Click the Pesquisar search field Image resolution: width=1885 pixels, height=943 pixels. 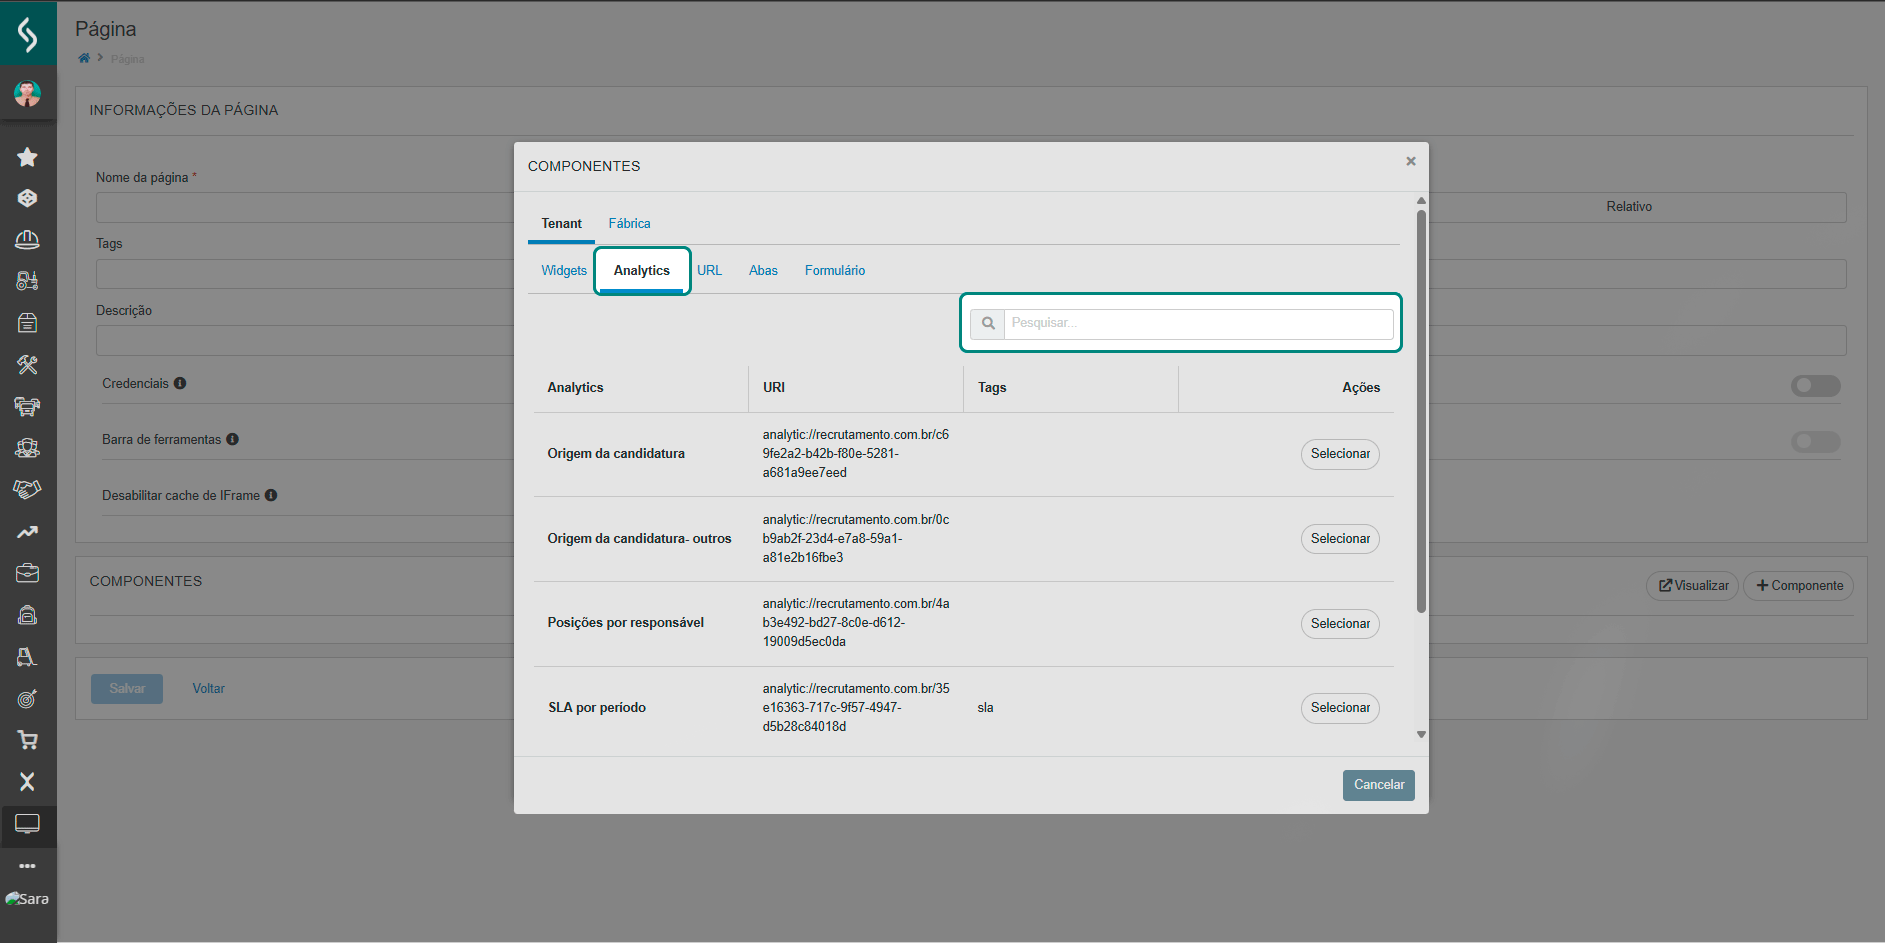(x=1197, y=323)
